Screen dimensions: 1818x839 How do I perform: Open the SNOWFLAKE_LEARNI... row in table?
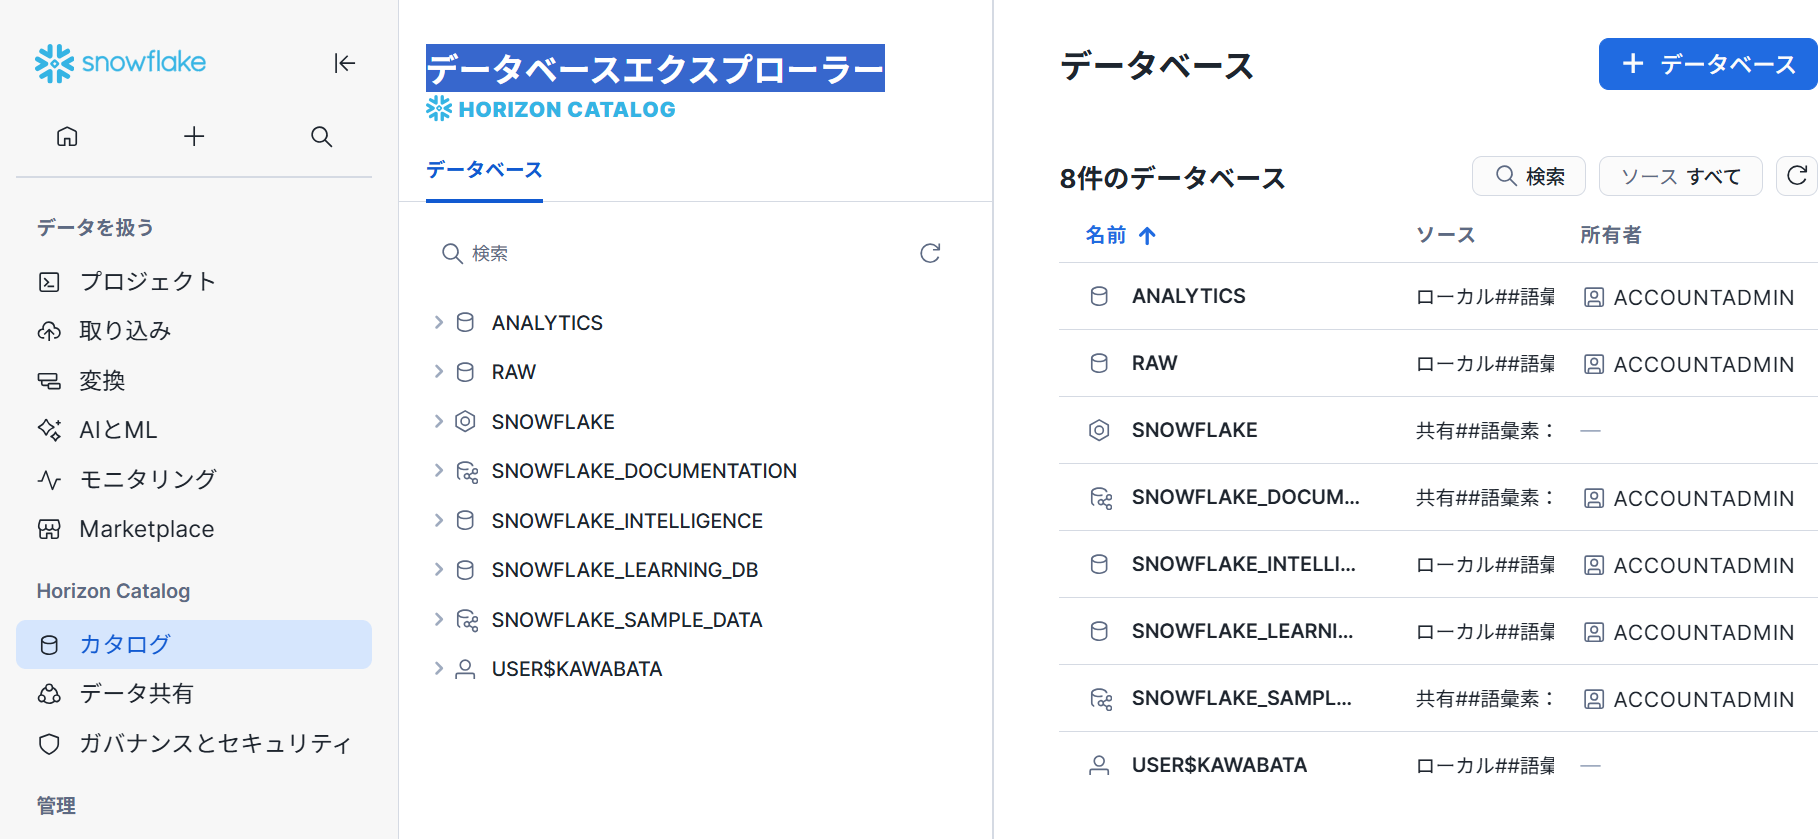coord(1438,631)
